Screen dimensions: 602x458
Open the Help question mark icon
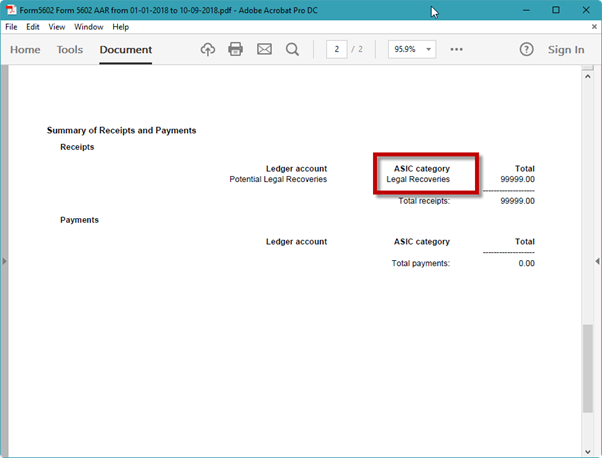coord(526,50)
